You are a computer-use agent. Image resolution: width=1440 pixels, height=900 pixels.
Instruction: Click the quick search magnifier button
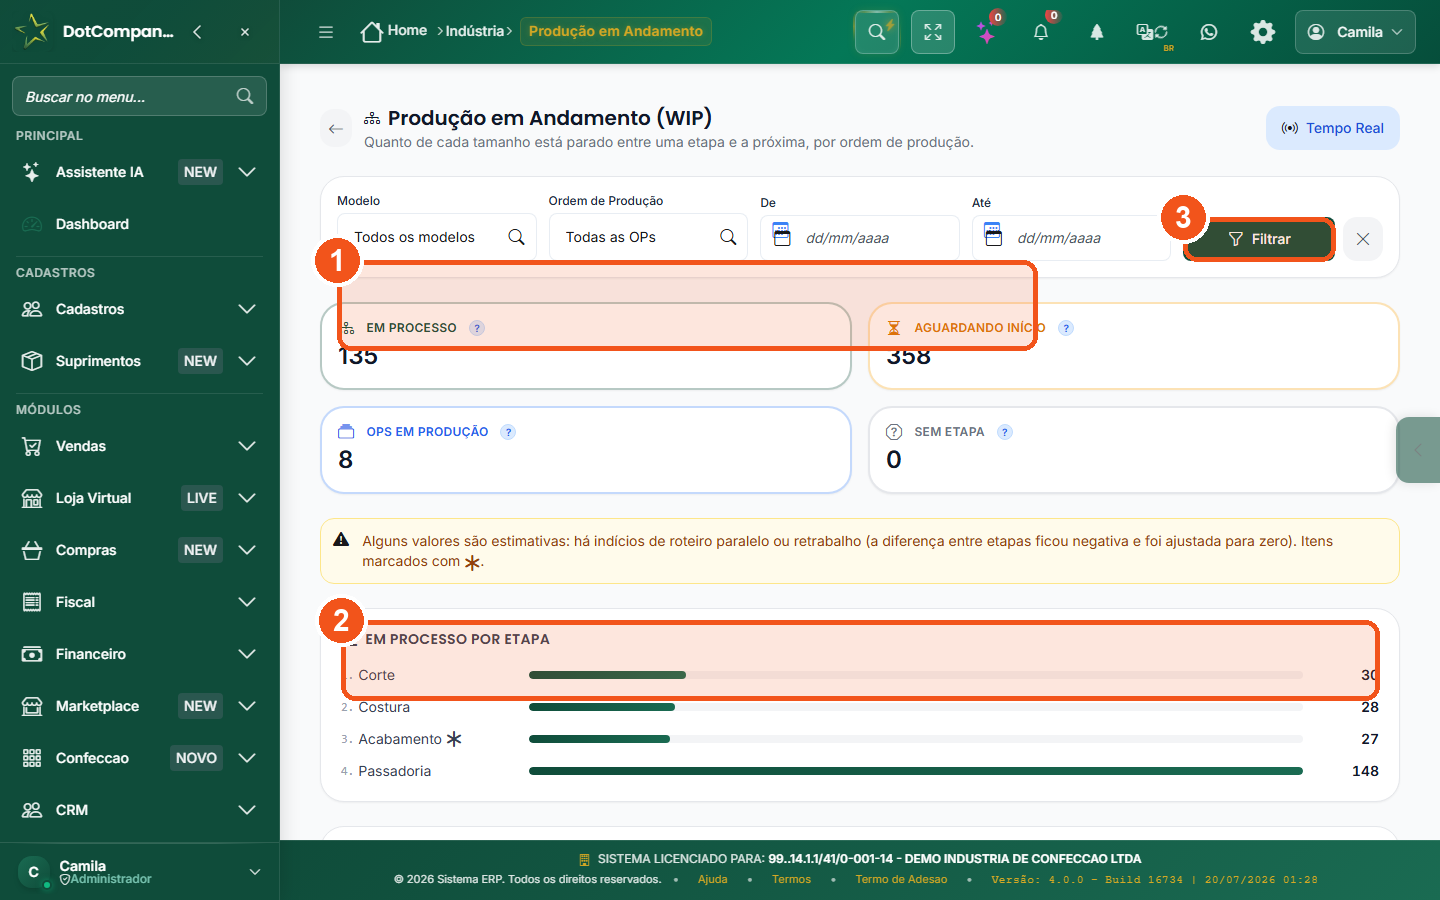click(877, 32)
